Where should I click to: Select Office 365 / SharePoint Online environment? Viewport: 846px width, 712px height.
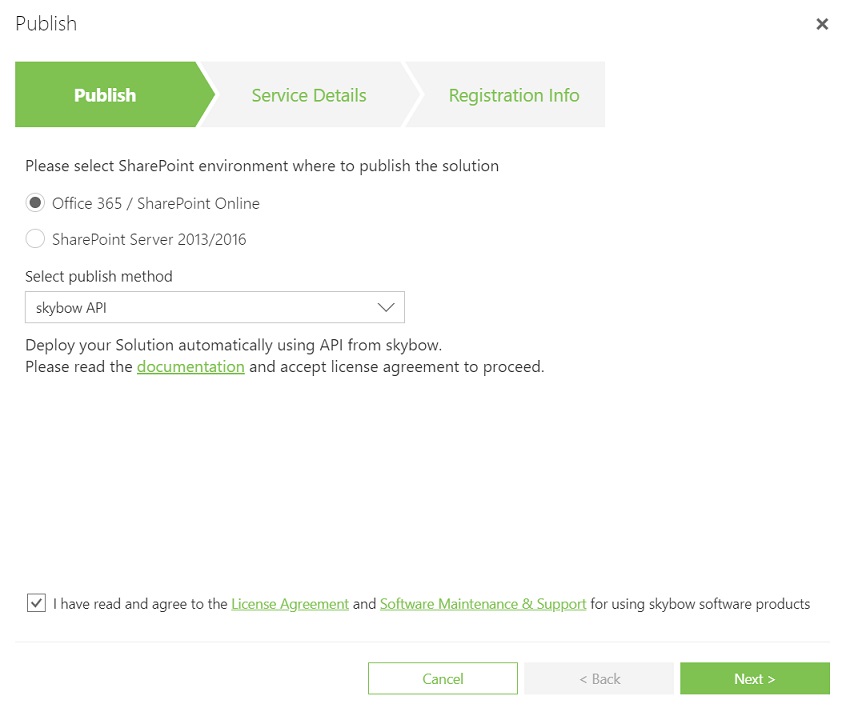coord(35,202)
